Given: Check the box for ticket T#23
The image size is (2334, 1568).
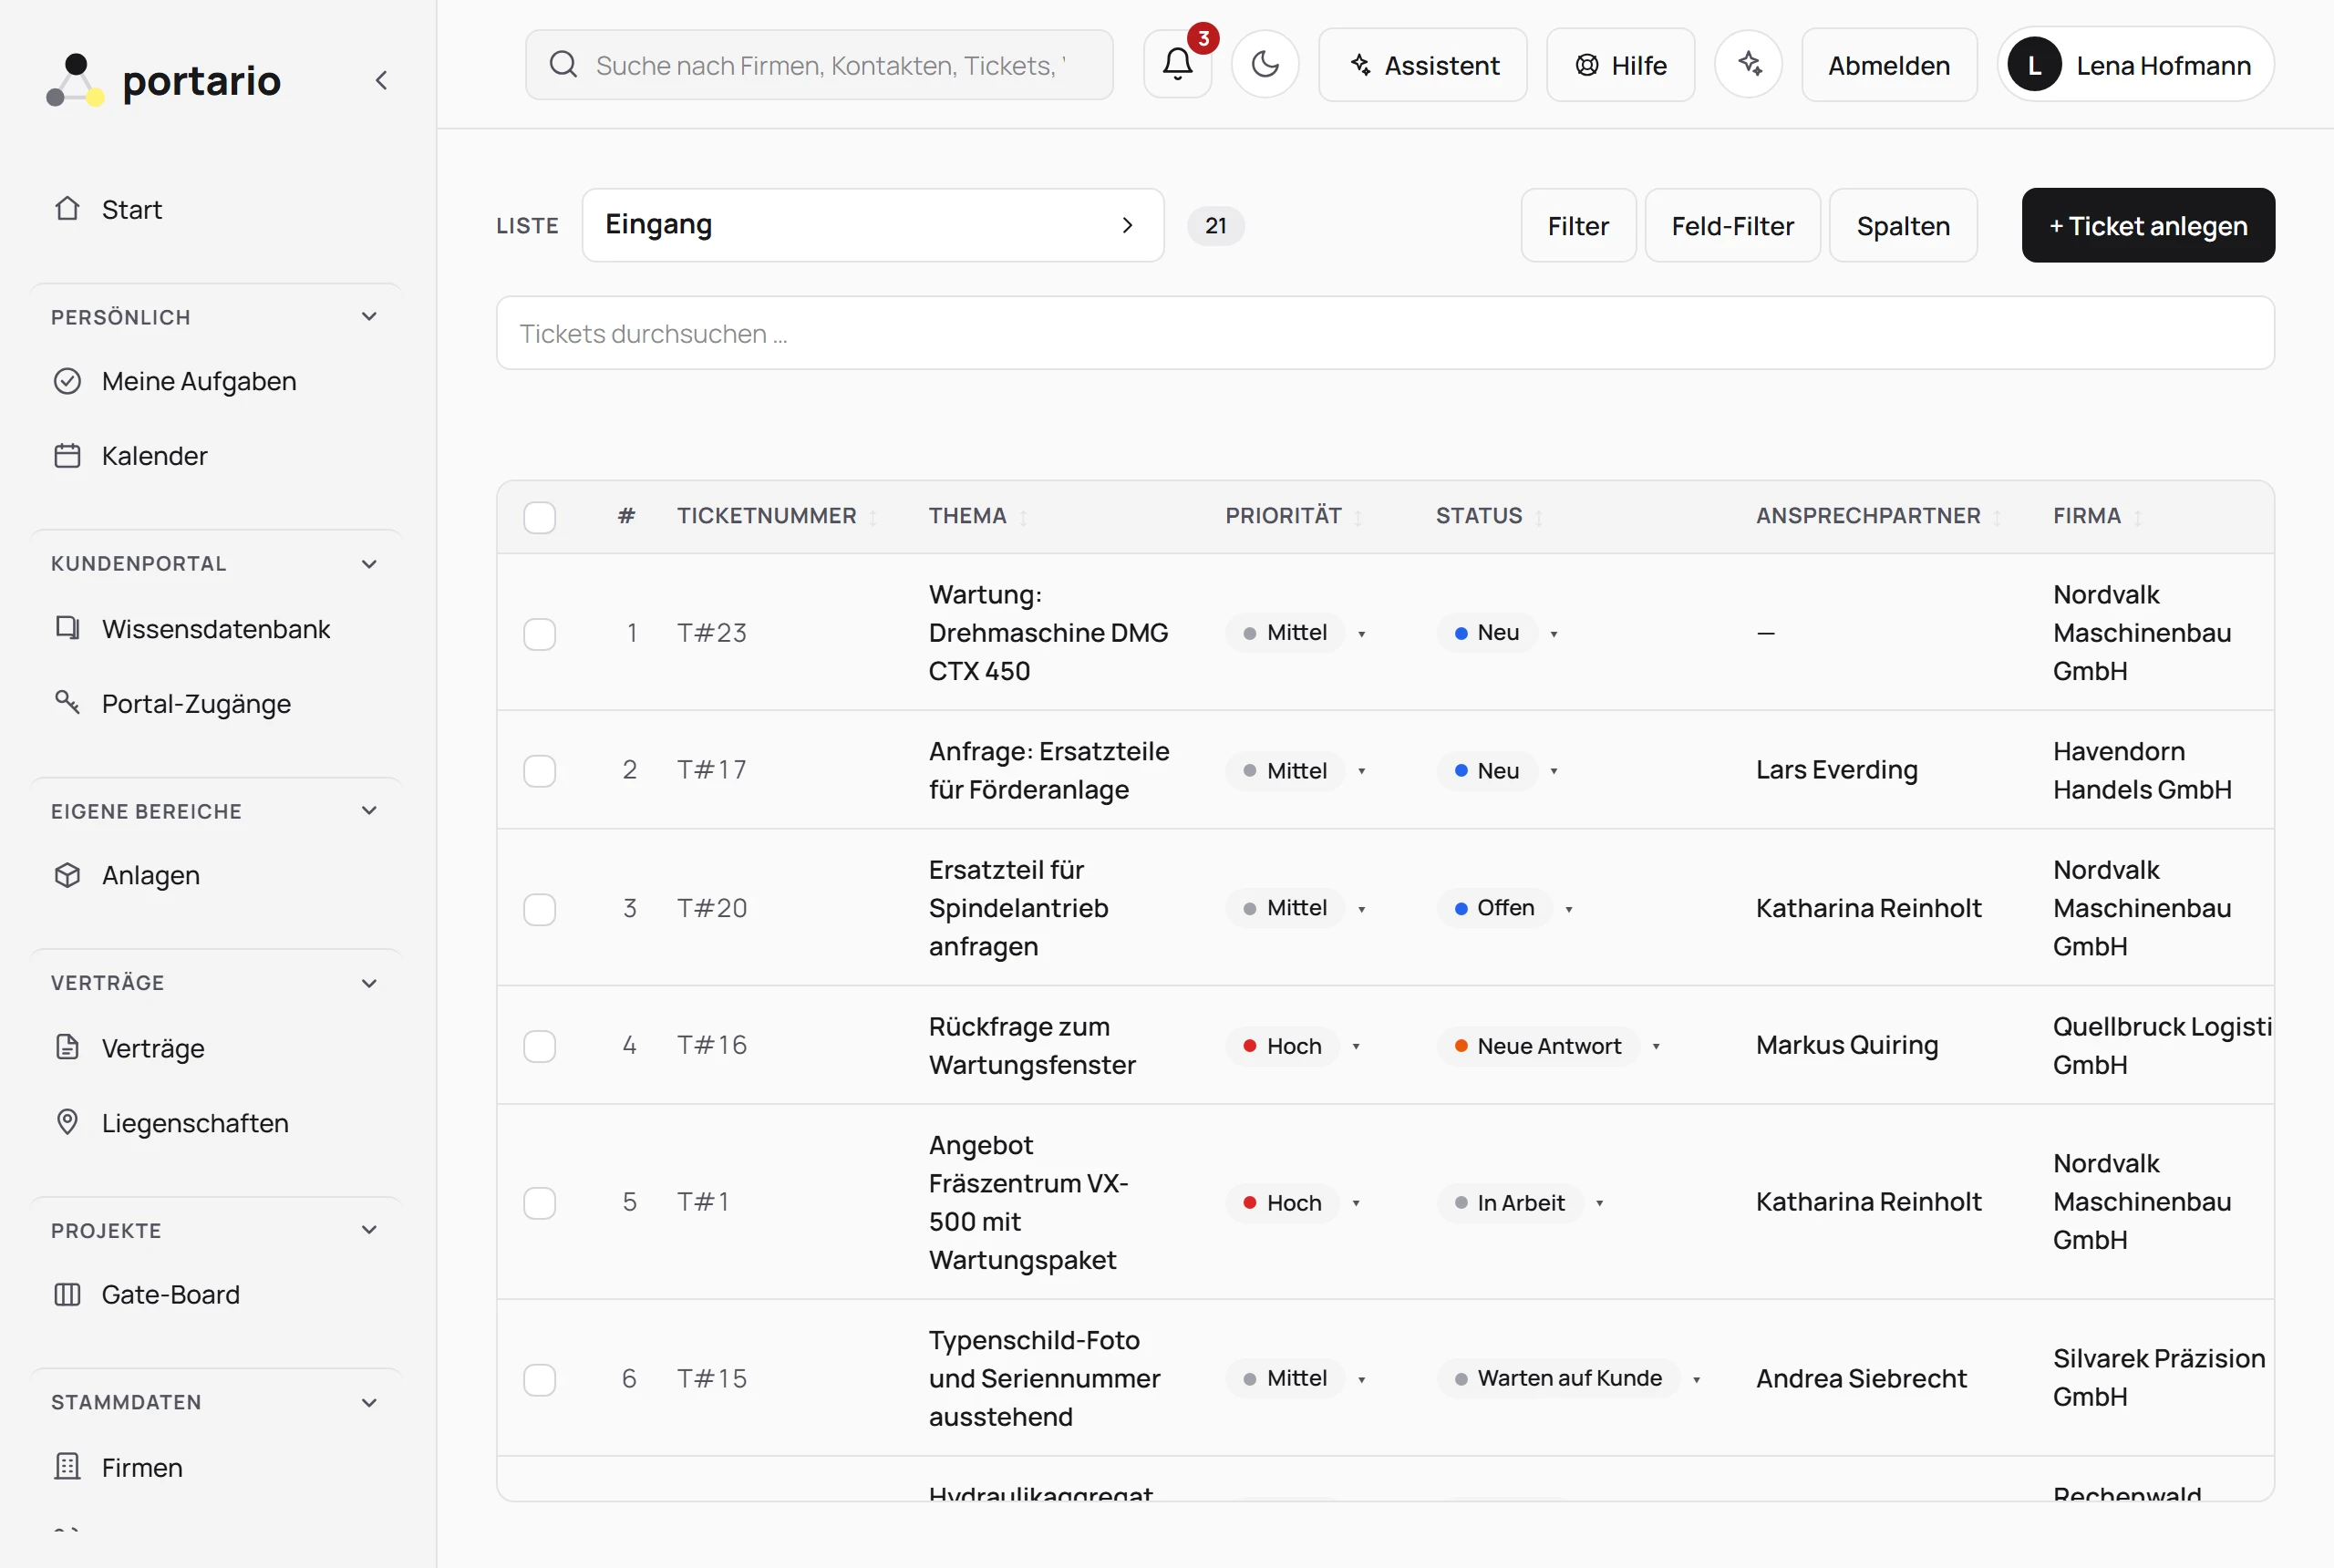Looking at the screenshot, I should pyautogui.click(x=540, y=634).
